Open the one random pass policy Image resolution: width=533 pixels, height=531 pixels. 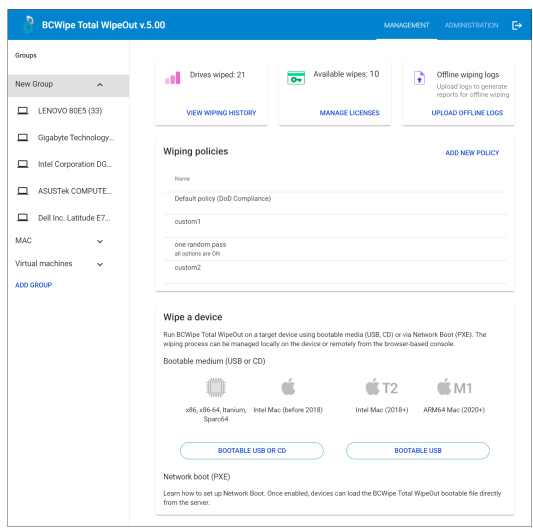coord(335,249)
